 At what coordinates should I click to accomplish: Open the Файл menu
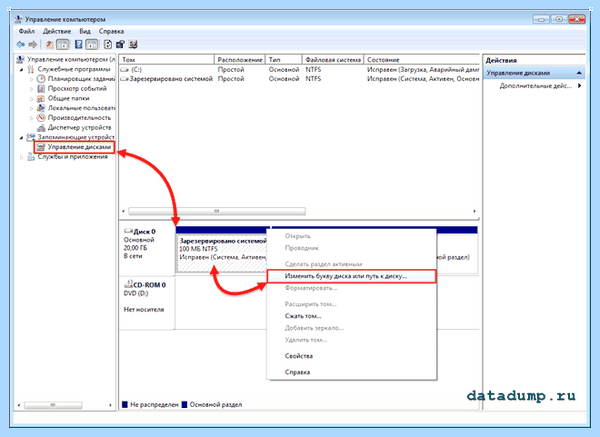[x=27, y=31]
